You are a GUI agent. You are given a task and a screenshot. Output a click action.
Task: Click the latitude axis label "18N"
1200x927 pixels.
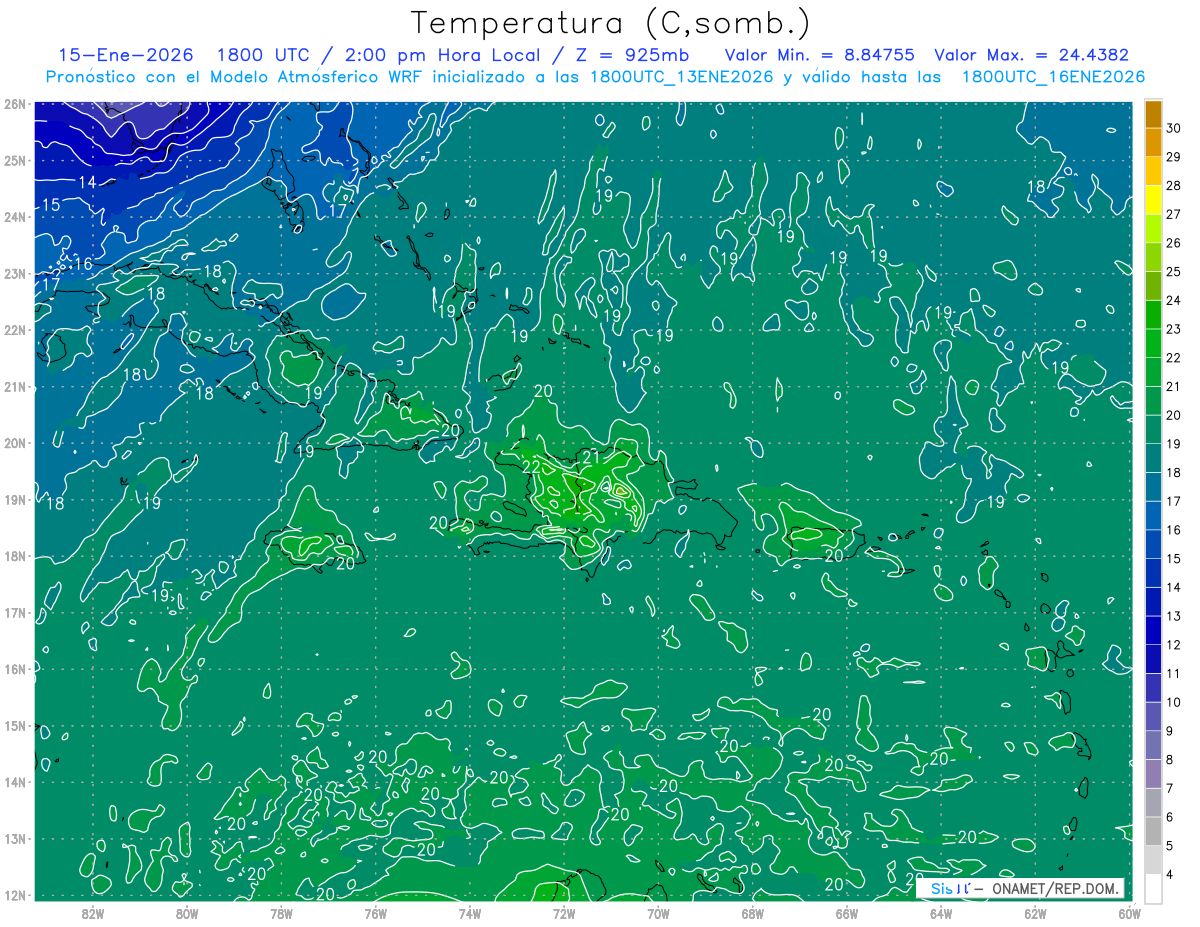pyautogui.click(x=14, y=557)
